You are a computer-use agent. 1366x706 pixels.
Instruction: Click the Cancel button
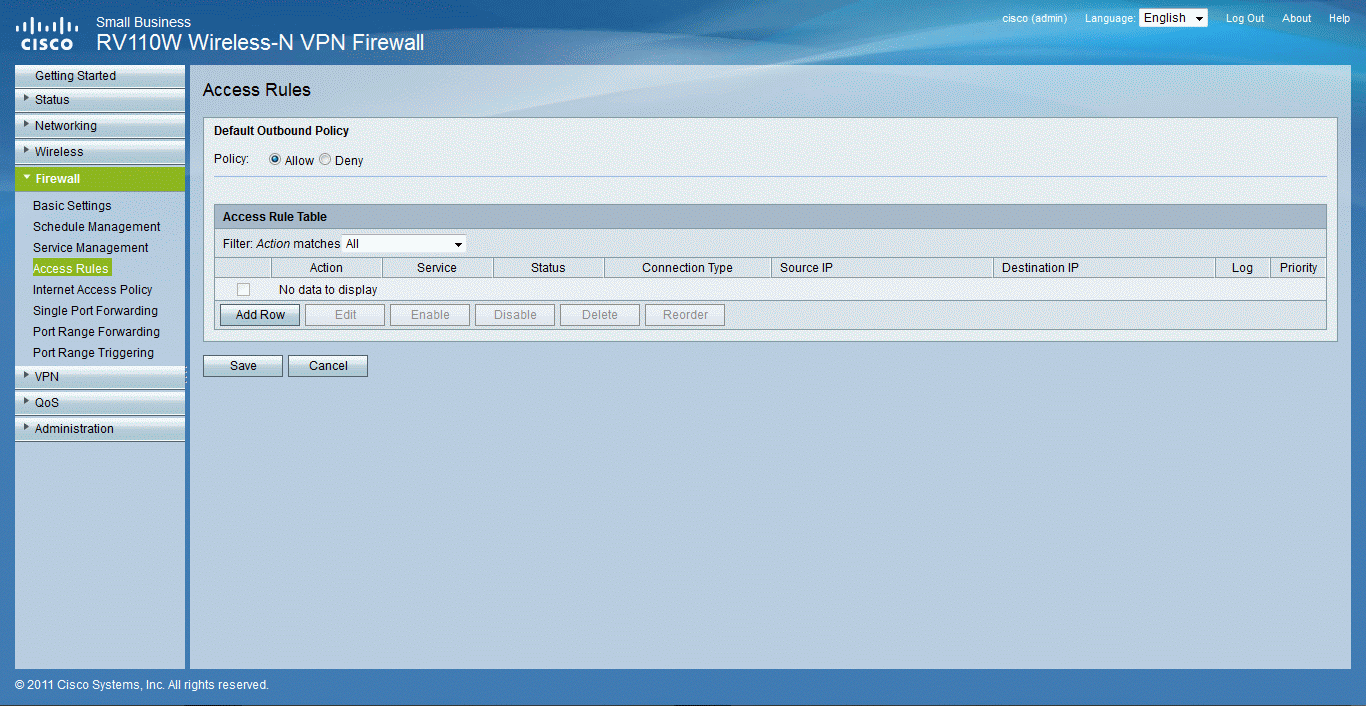[x=328, y=366]
